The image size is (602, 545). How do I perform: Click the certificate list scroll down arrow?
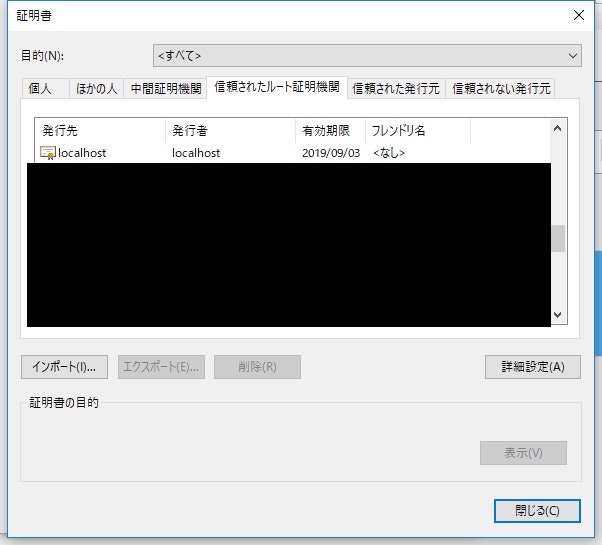point(558,315)
